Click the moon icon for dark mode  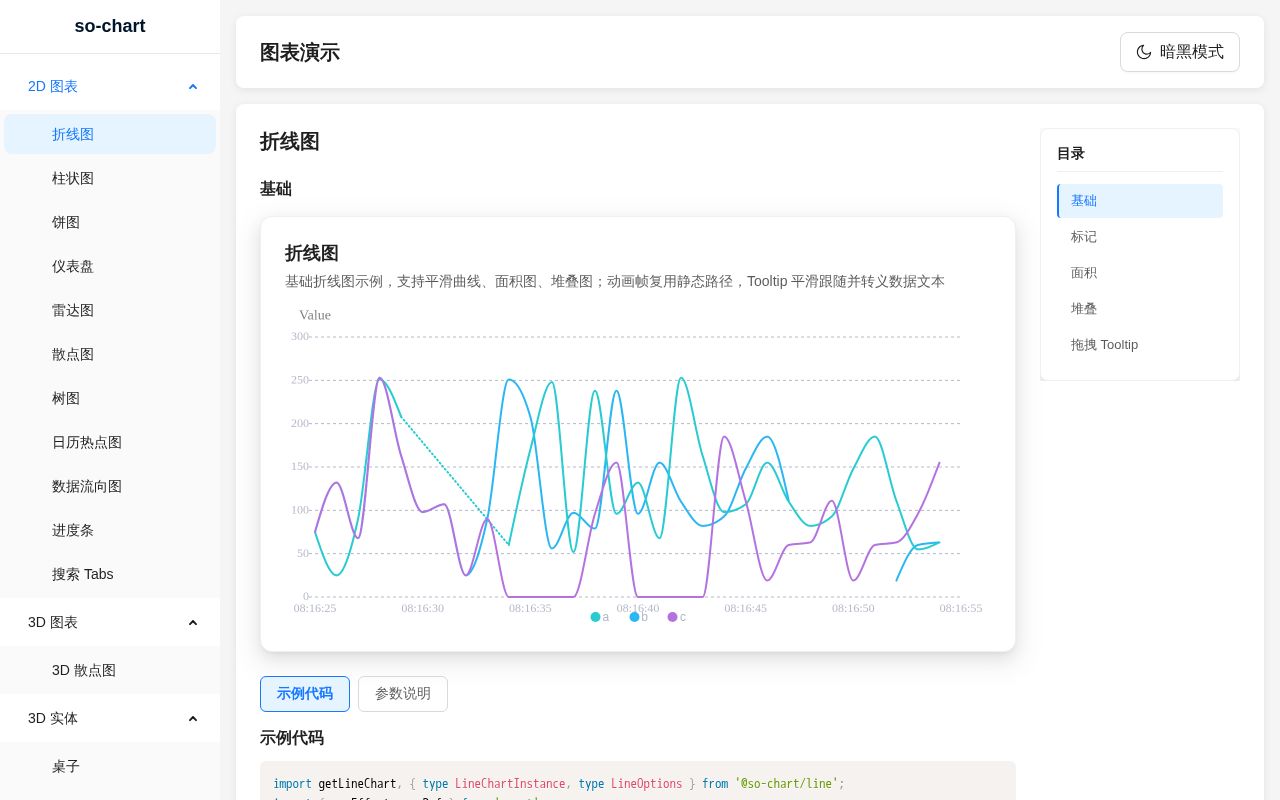(x=1144, y=52)
